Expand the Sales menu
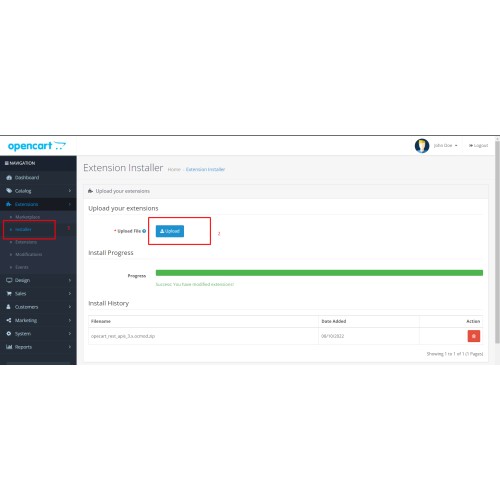Viewport: 500px width, 500px height. [x=38, y=293]
